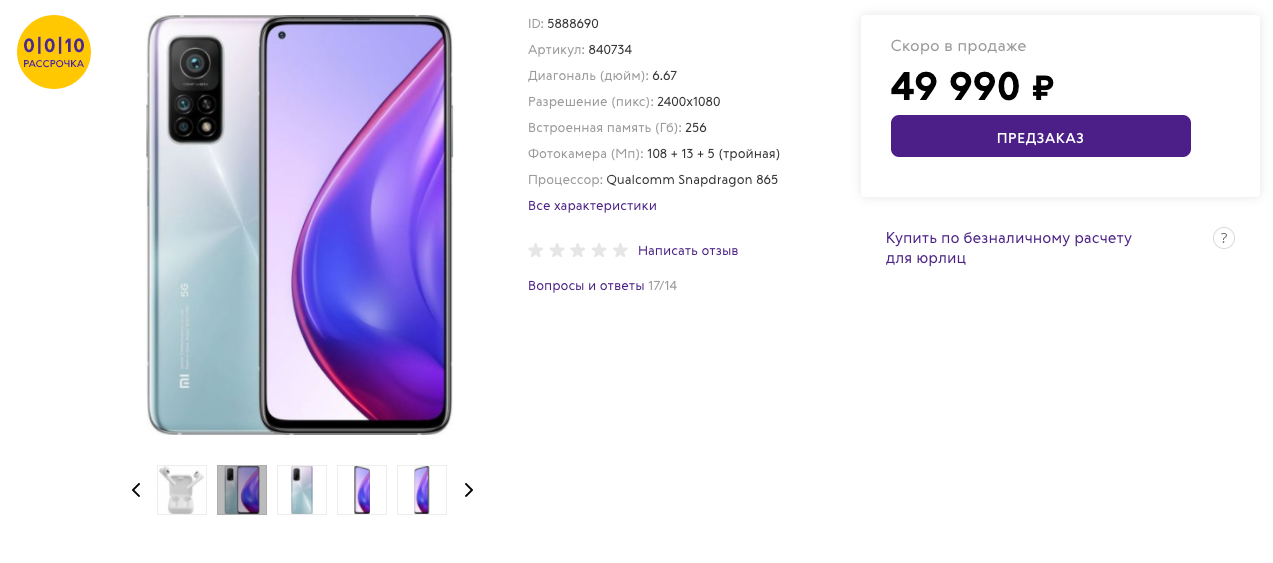The height and width of the screenshot is (563, 1273).
Task: Click the yellow 0|0|10 рассрочка badge
Action: 54,52
